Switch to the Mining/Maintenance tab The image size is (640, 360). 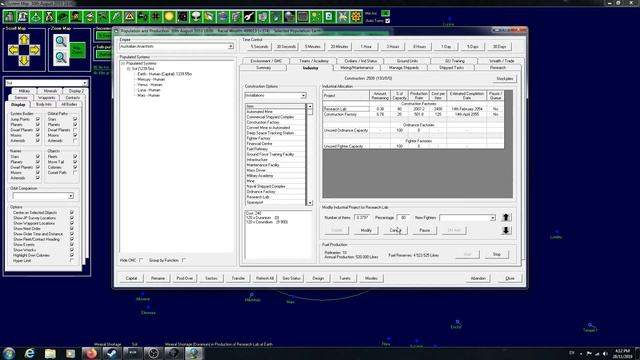pyautogui.click(x=357, y=68)
